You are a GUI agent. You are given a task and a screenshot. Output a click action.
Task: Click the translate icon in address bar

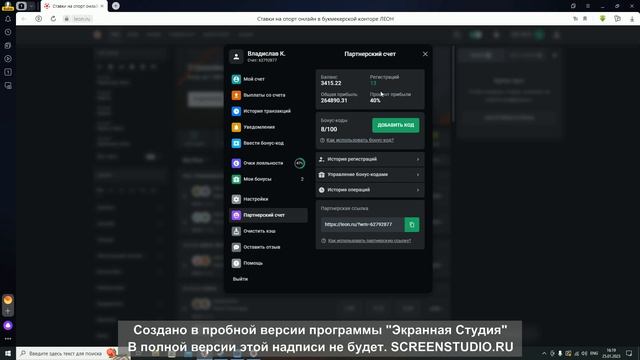[576, 19]
